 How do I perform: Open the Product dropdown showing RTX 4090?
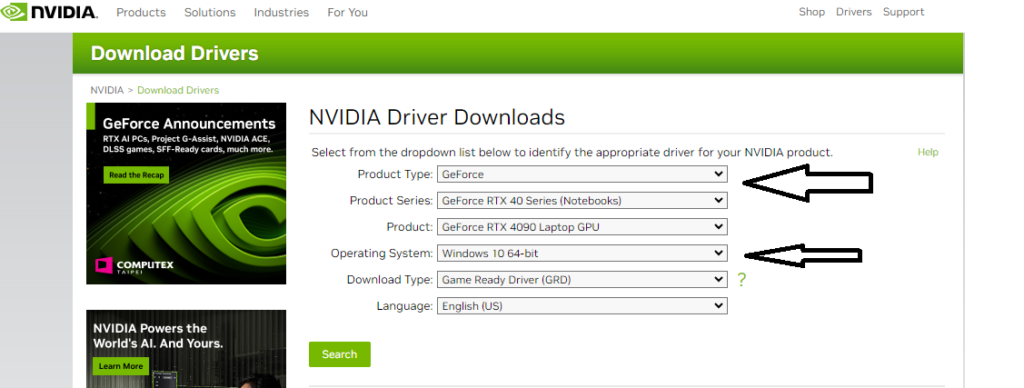pyautogui.click(x=582, y=227)
